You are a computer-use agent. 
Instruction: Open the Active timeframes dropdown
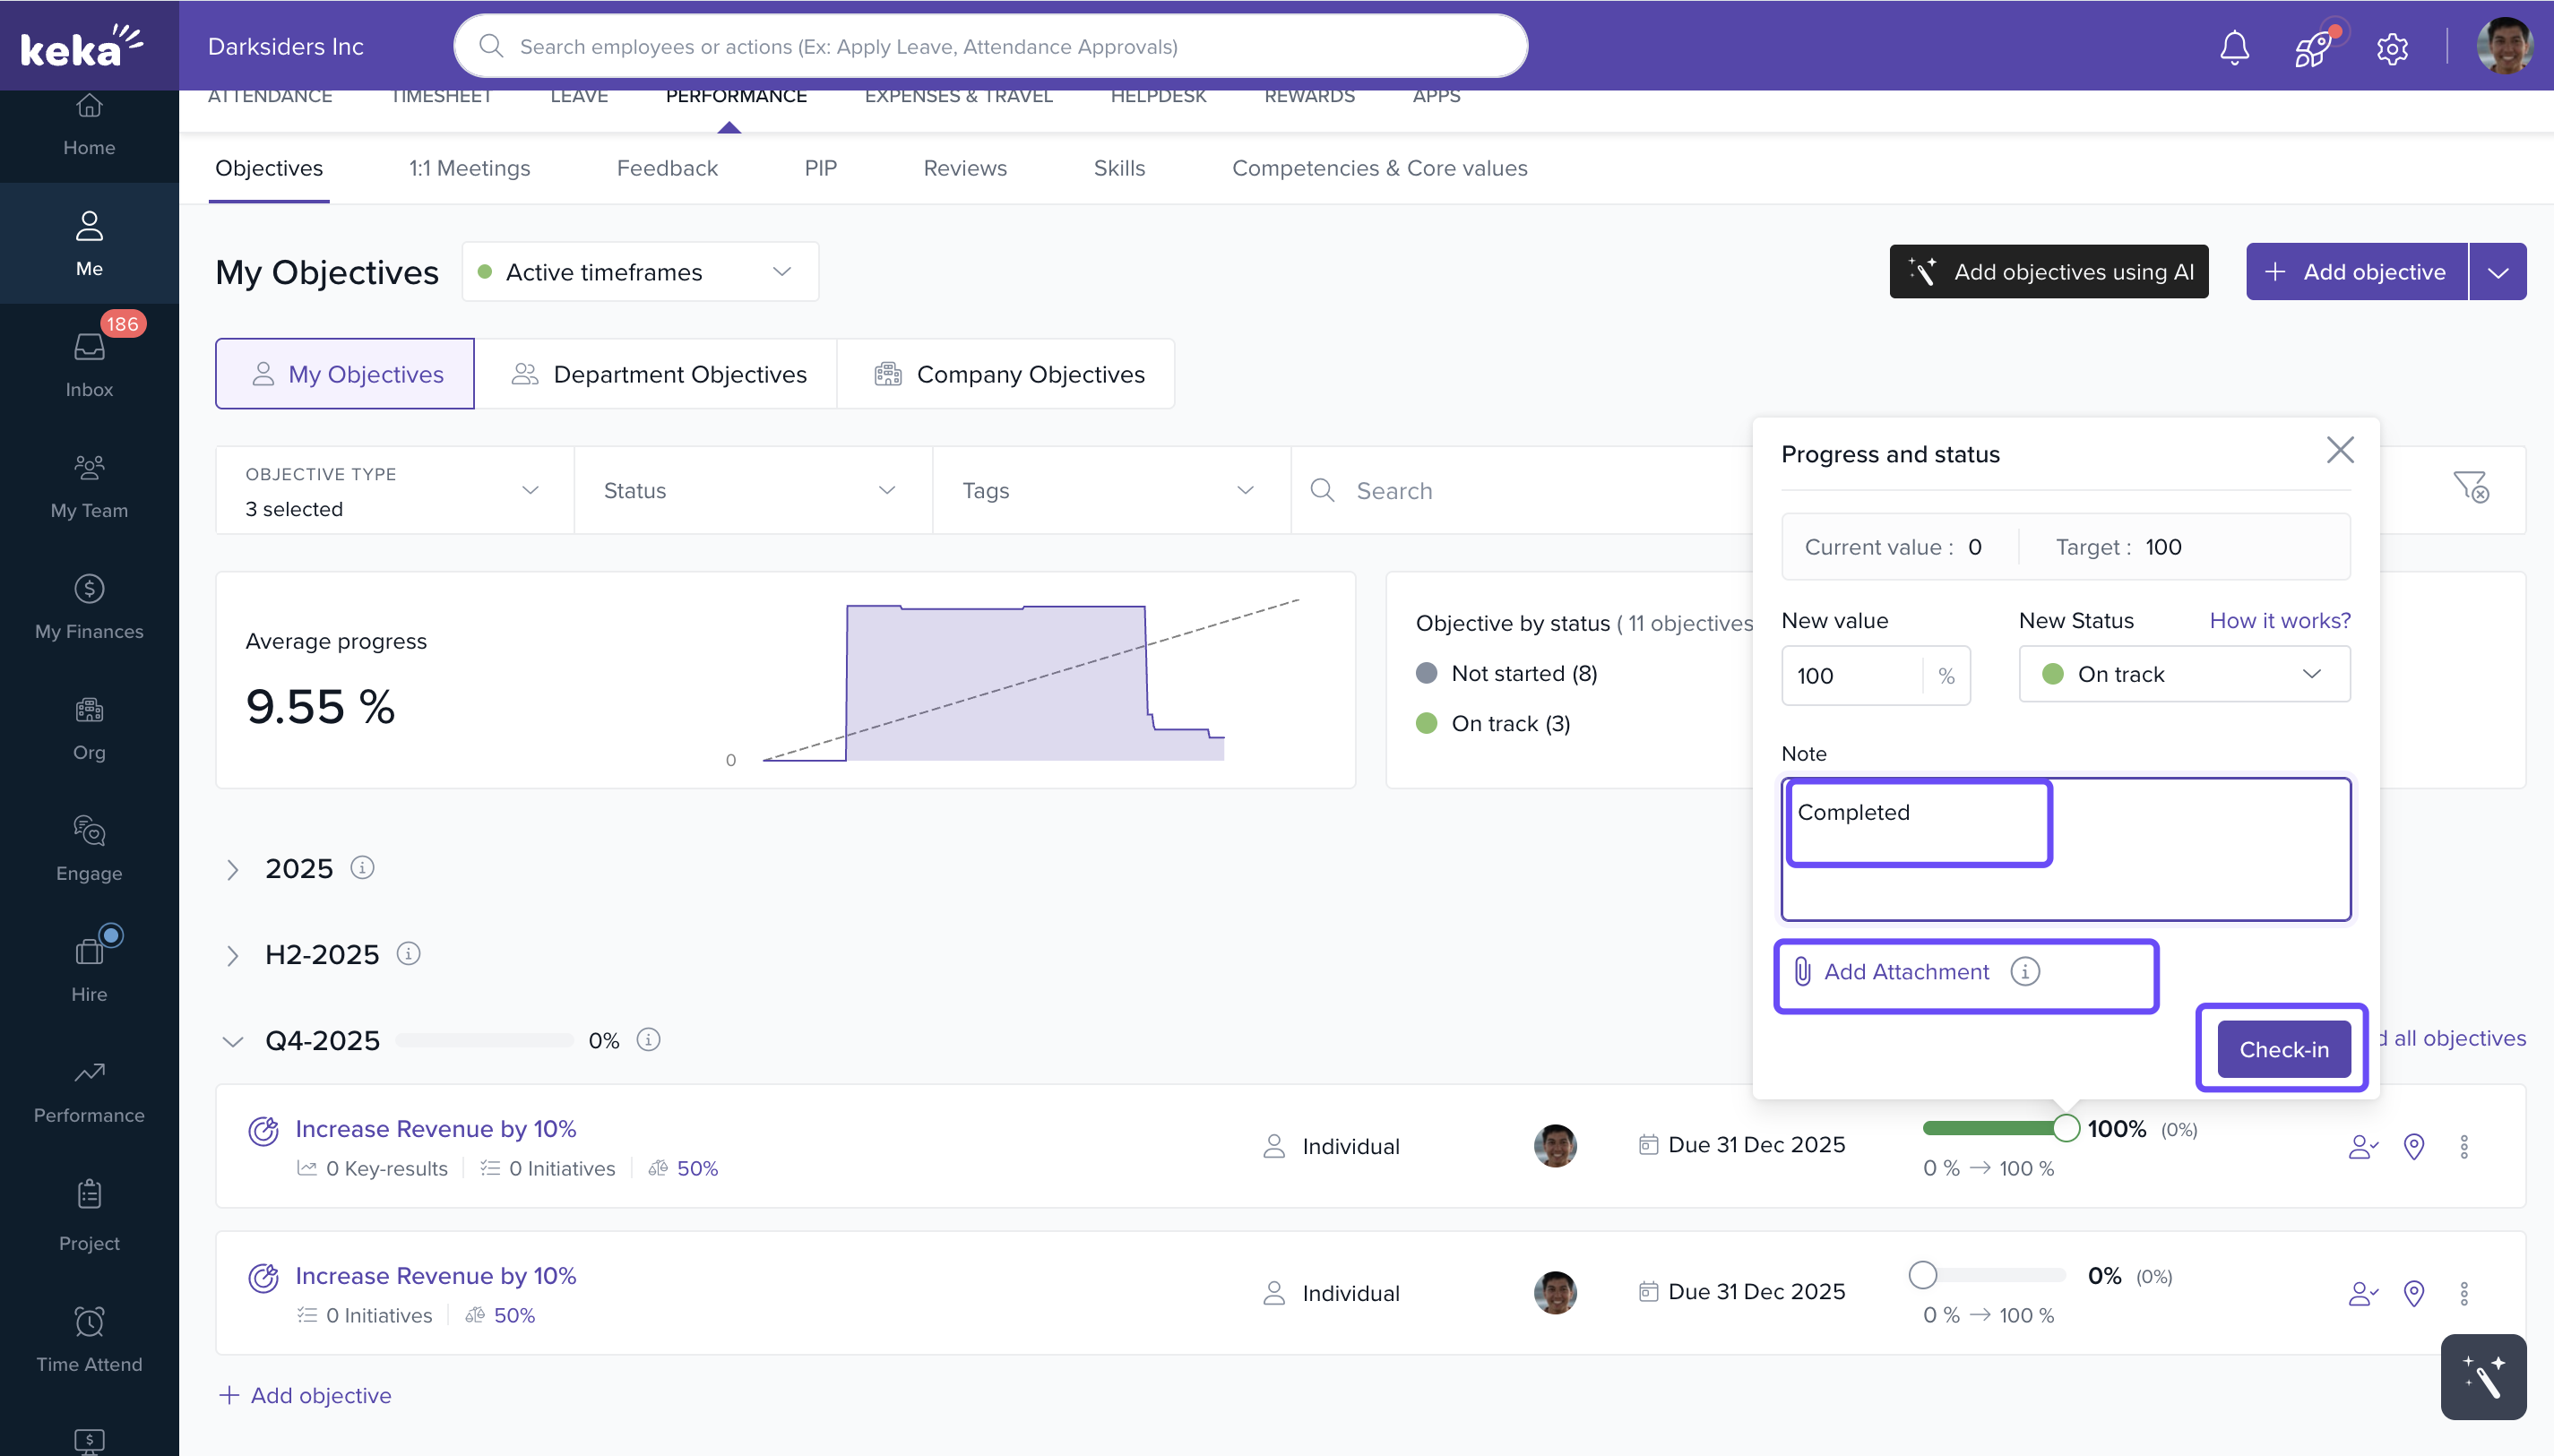pos(640,272)
